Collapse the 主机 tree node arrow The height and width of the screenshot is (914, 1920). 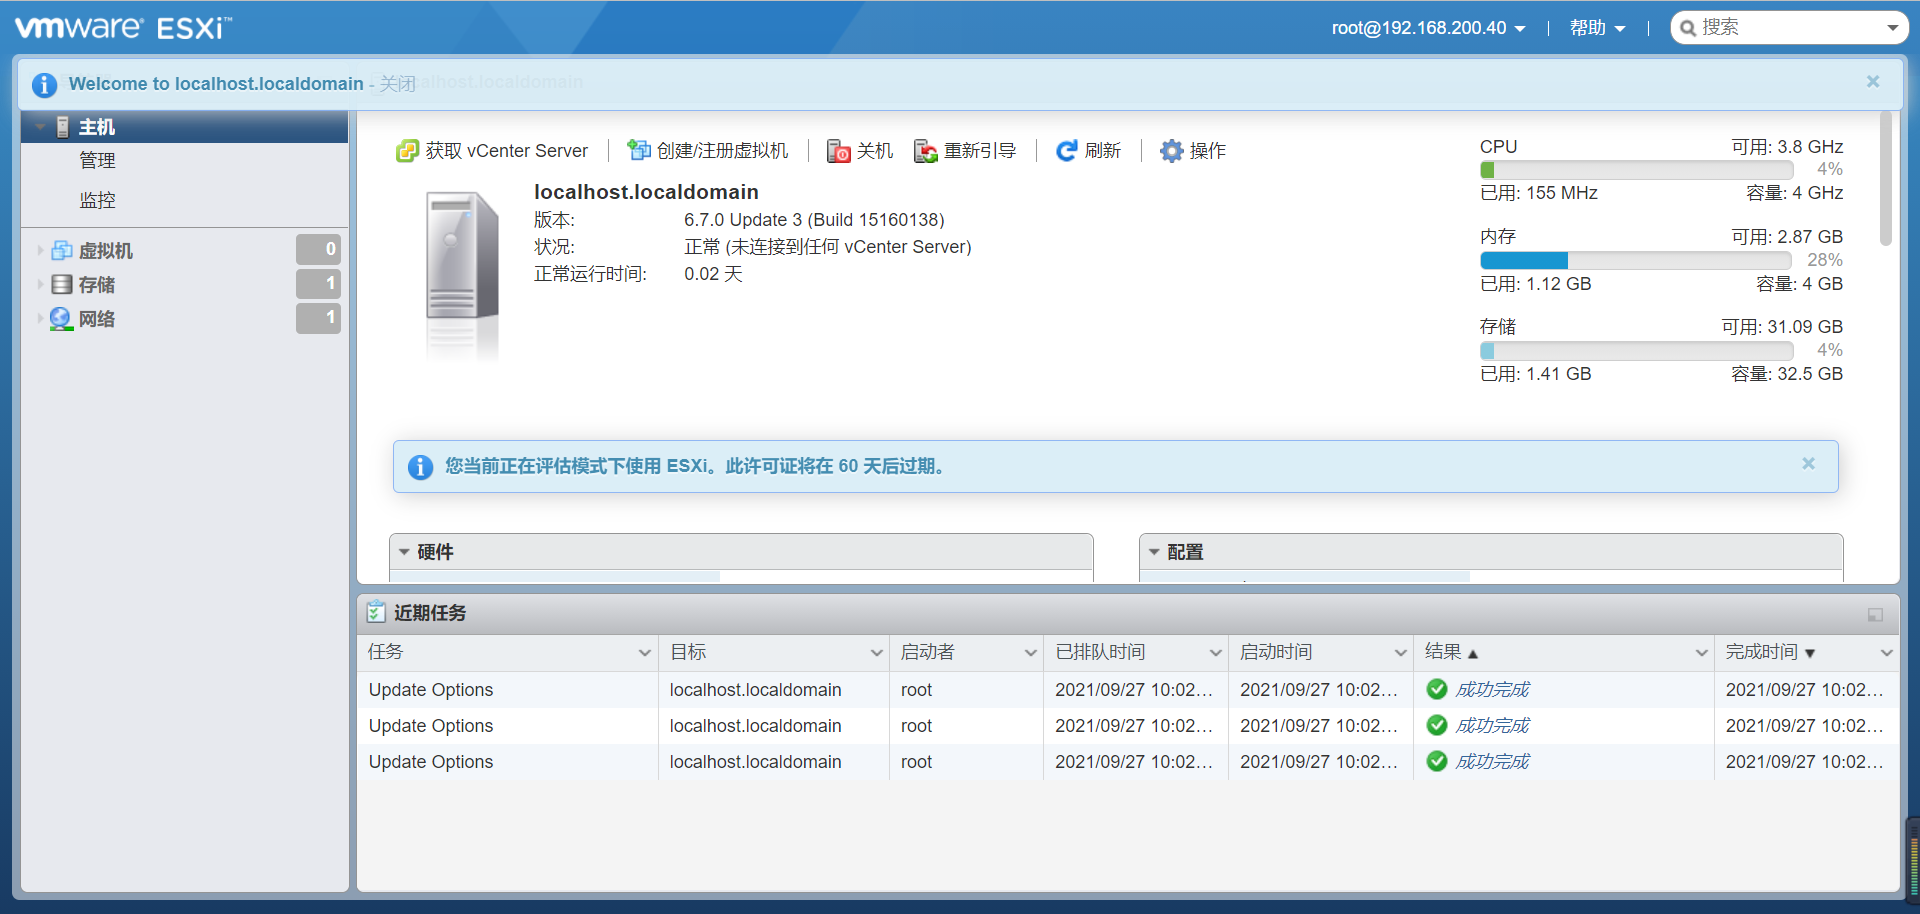click(40, 127)
